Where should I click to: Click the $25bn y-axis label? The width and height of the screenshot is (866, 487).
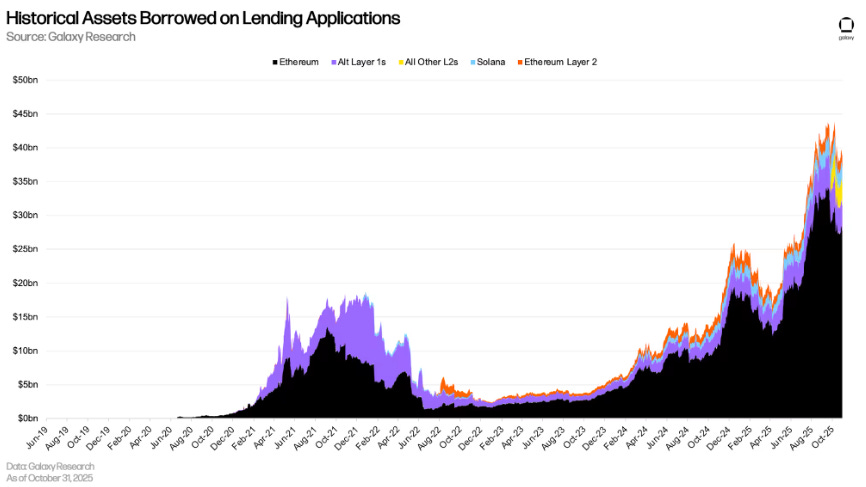[25, 249]
